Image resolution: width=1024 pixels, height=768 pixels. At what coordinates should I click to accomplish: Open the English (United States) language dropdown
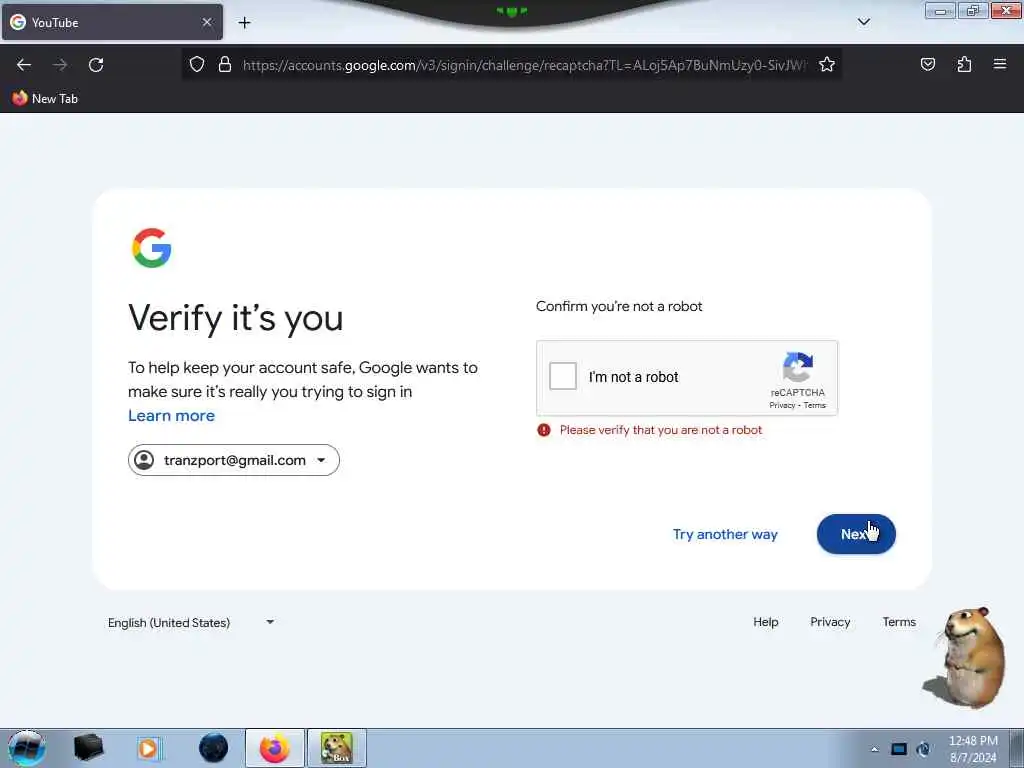(191, 622)
